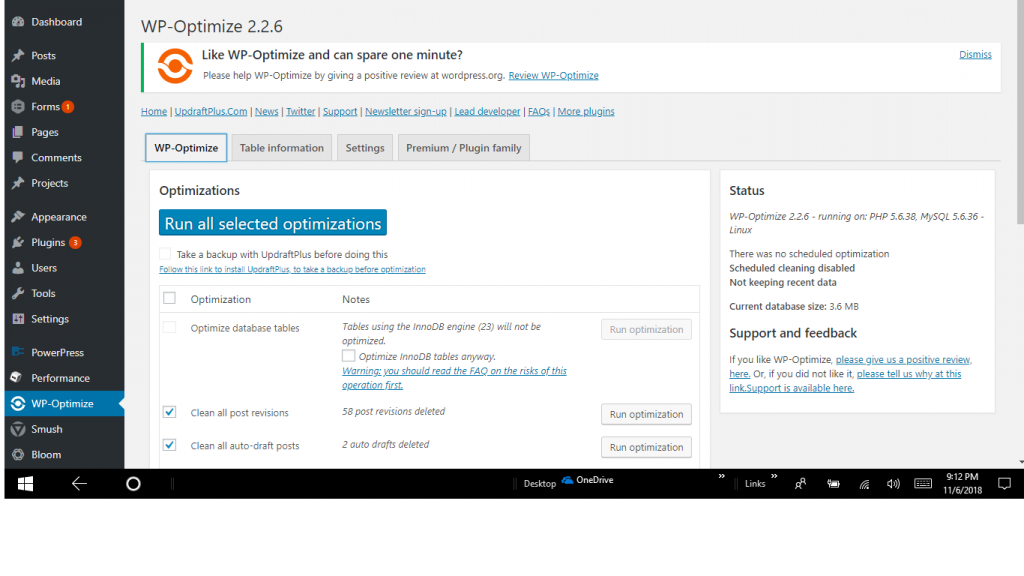Run optimization for auto-draft posts
The image size is (1024, 576).
click(x=647, y=447)
